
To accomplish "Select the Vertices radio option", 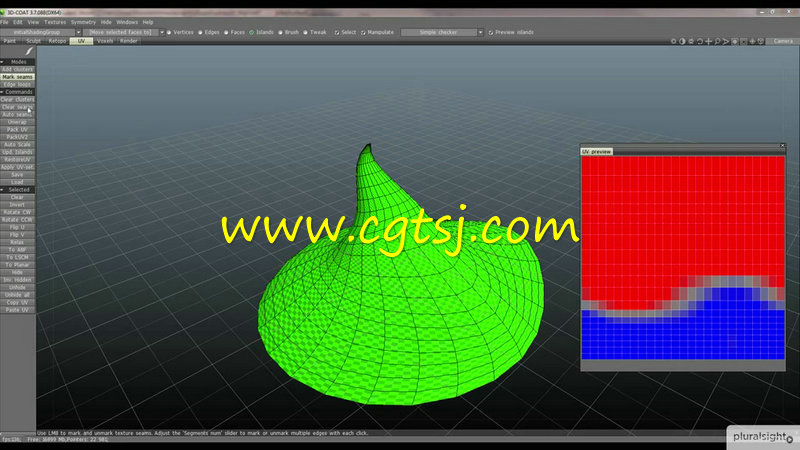I will (169, 32).
